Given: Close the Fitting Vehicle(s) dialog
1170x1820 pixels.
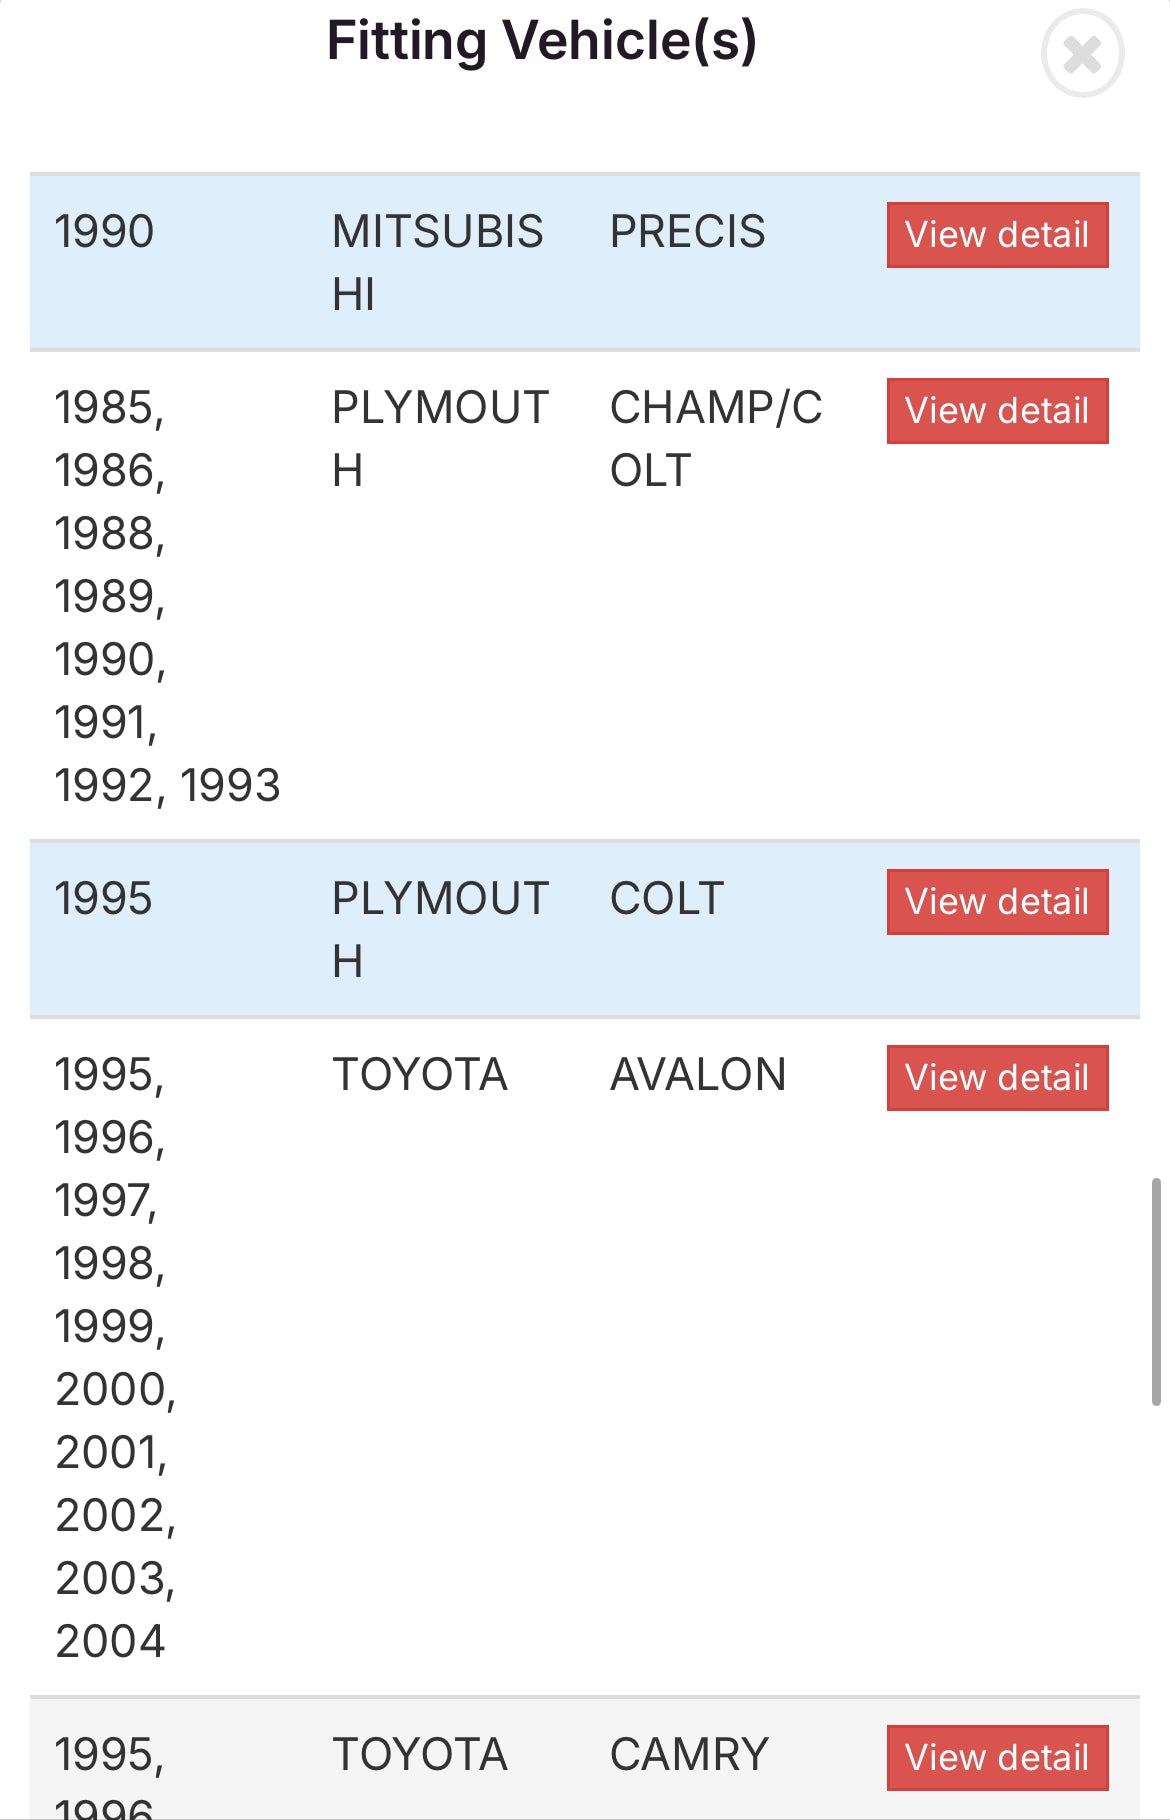Looking at the screenshot, I should point(1082,54).
